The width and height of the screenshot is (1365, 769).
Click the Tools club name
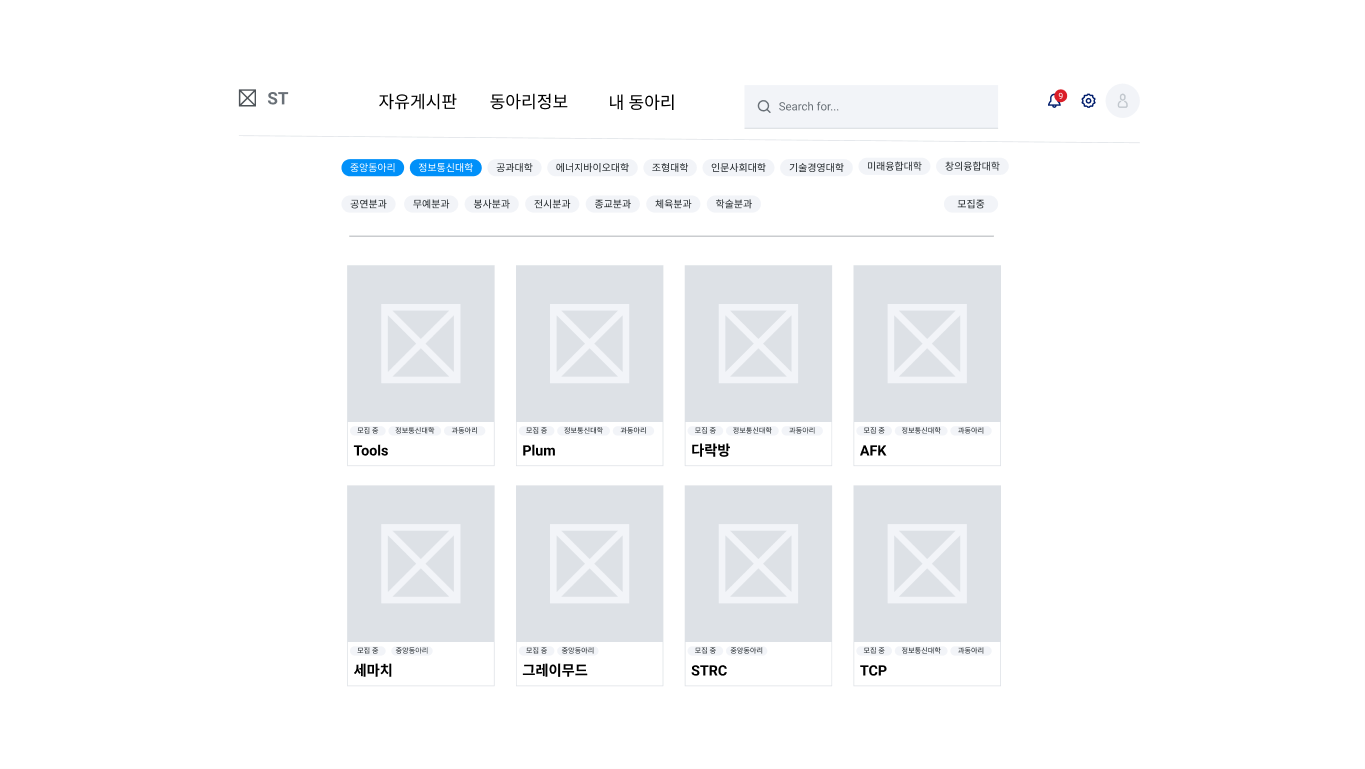[x=371, y=451]
